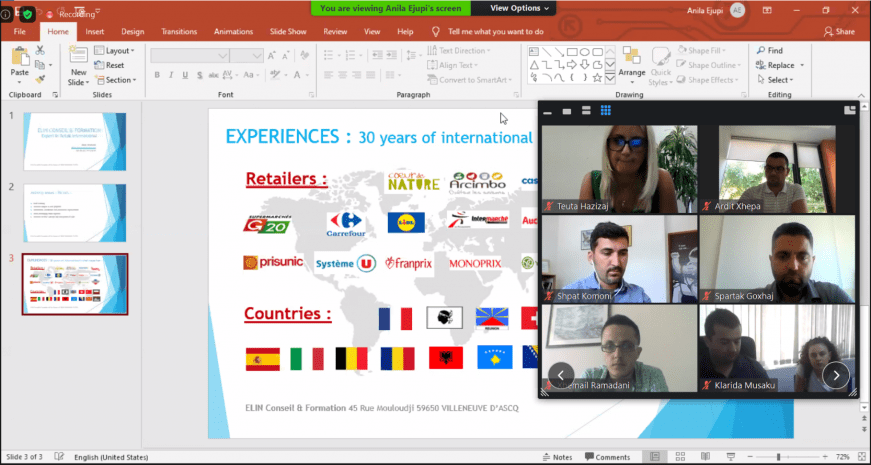Open the Line Spacing dropdown
The image size is (871, 465).
413,55
